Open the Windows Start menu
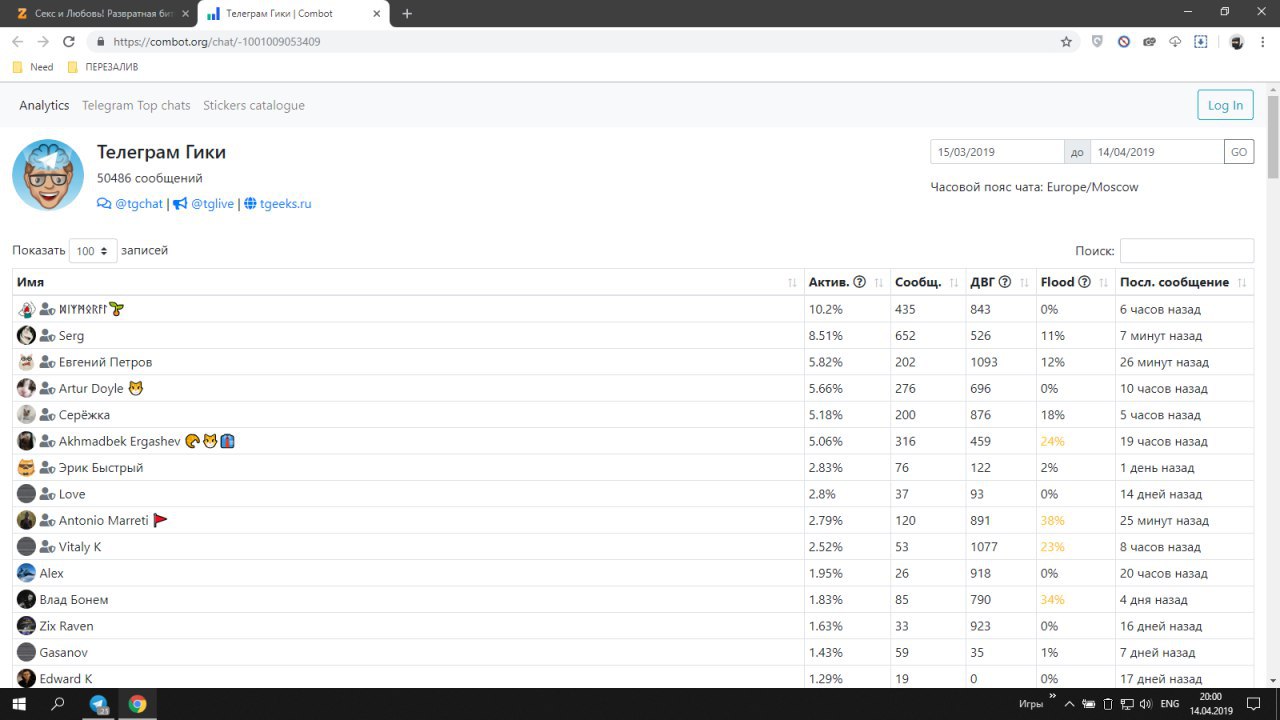 (19, 704)
